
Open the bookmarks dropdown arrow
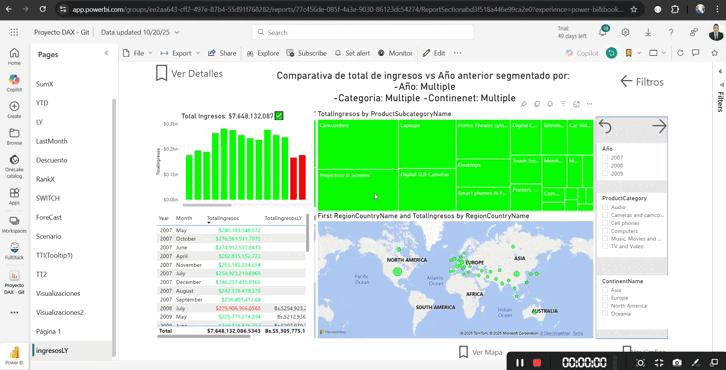(639, 53)
